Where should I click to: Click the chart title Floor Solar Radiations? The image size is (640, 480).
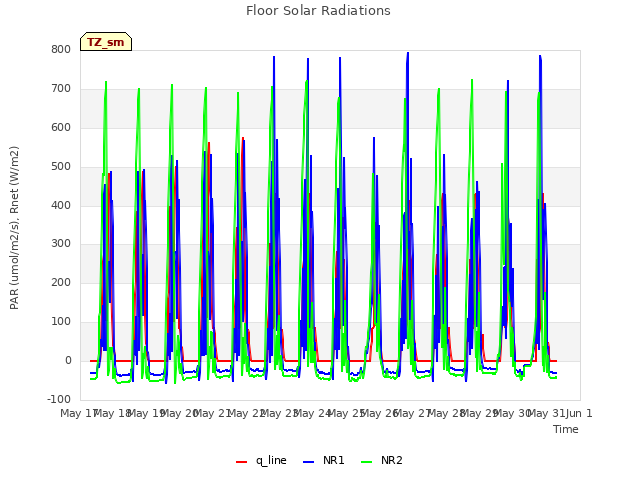(x=318, y=10)
